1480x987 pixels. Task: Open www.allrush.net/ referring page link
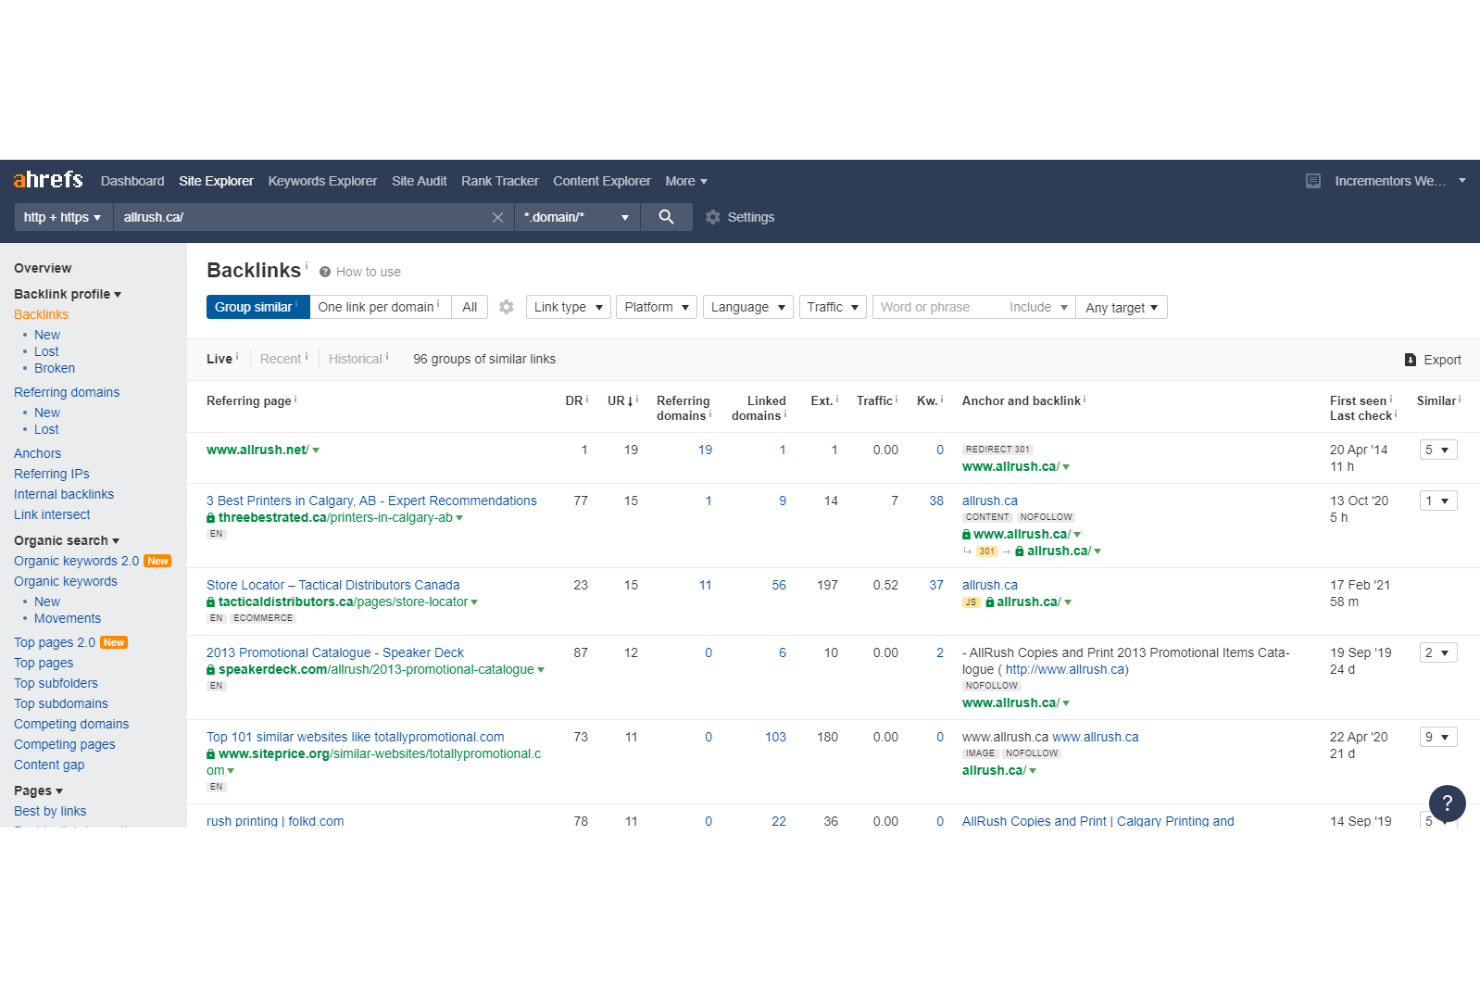(257, 450)
